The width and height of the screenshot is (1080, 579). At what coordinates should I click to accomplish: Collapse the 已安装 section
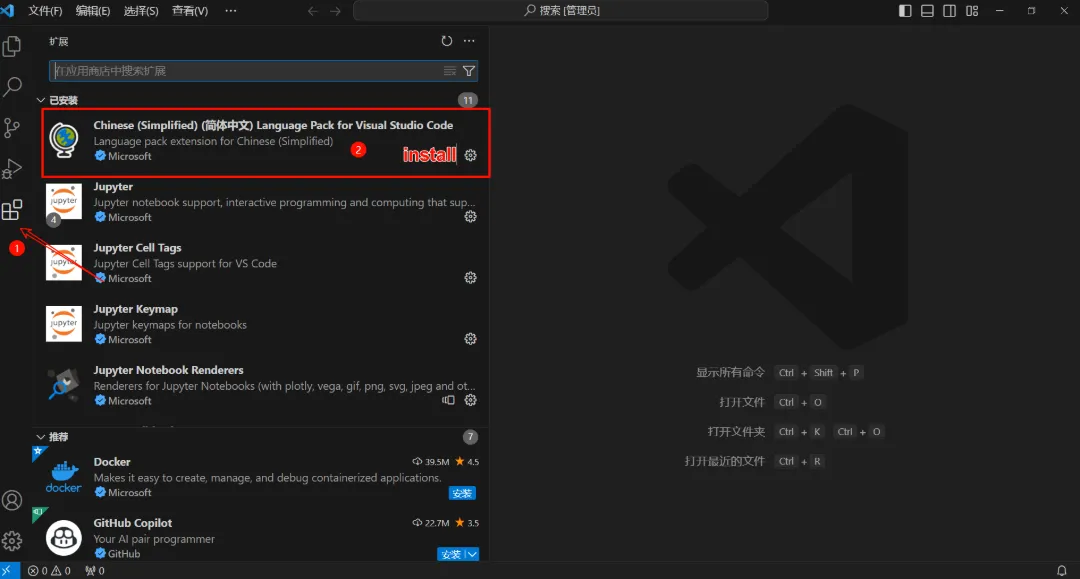[x=41, y=101]
